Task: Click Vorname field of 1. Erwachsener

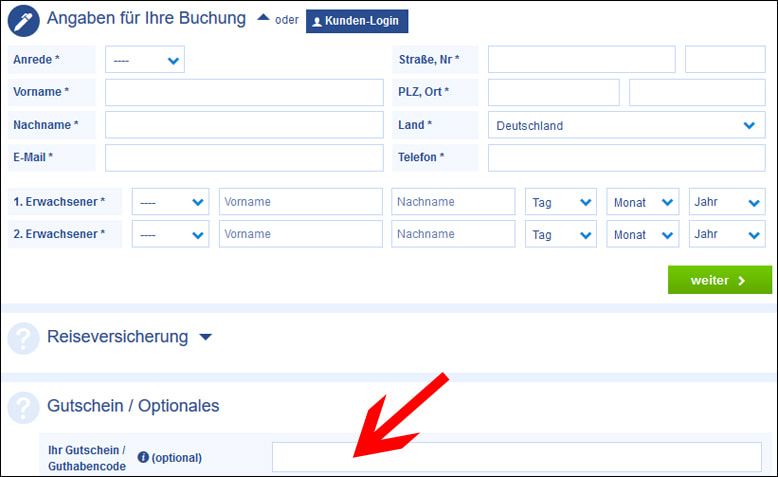Action: point(301,202)
